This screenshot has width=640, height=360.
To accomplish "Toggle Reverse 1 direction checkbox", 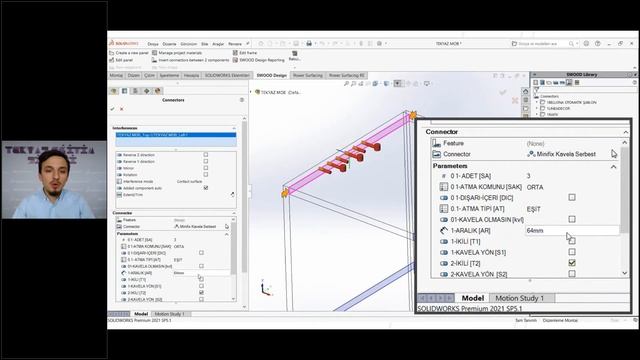I will click(206, 161).
